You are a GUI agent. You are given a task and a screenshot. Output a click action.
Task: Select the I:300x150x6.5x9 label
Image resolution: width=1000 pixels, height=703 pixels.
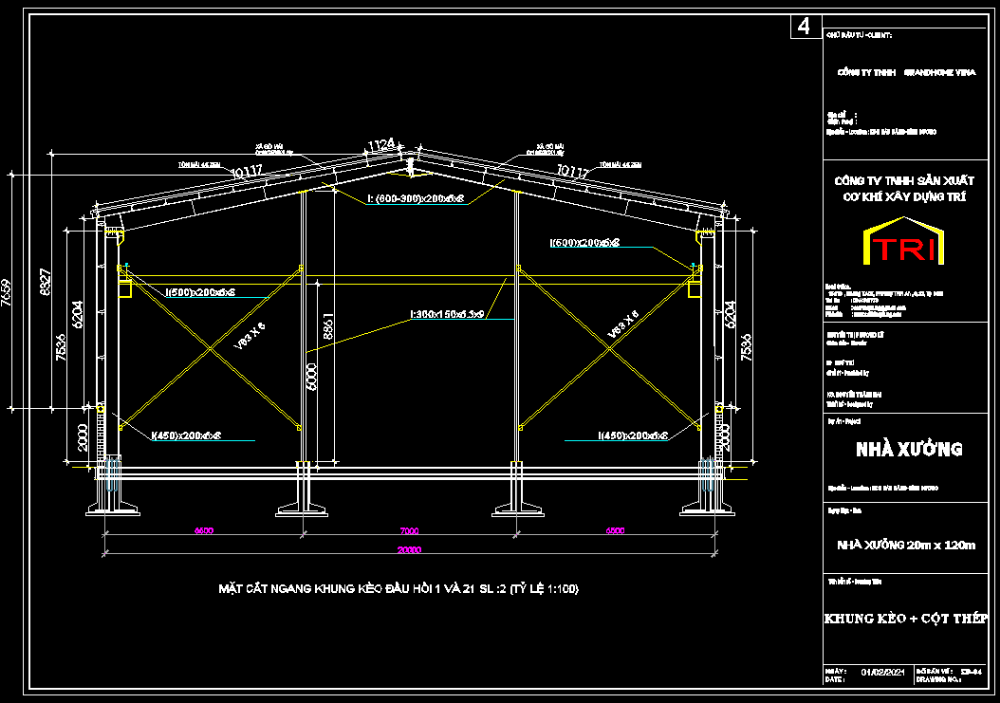pyautogui.click(x=448, y=314)
